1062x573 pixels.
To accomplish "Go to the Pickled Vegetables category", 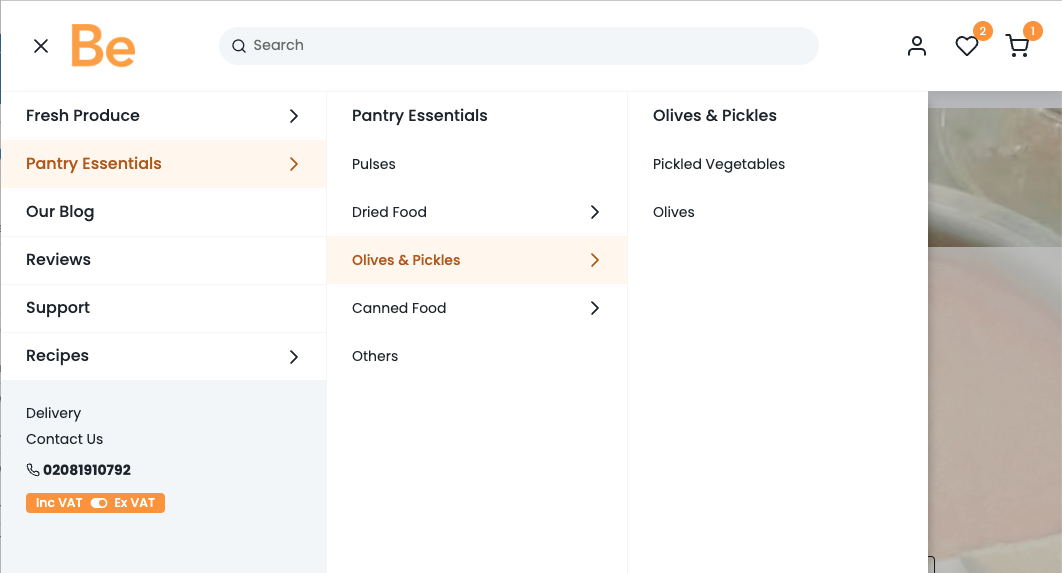I will coord(719,164).
